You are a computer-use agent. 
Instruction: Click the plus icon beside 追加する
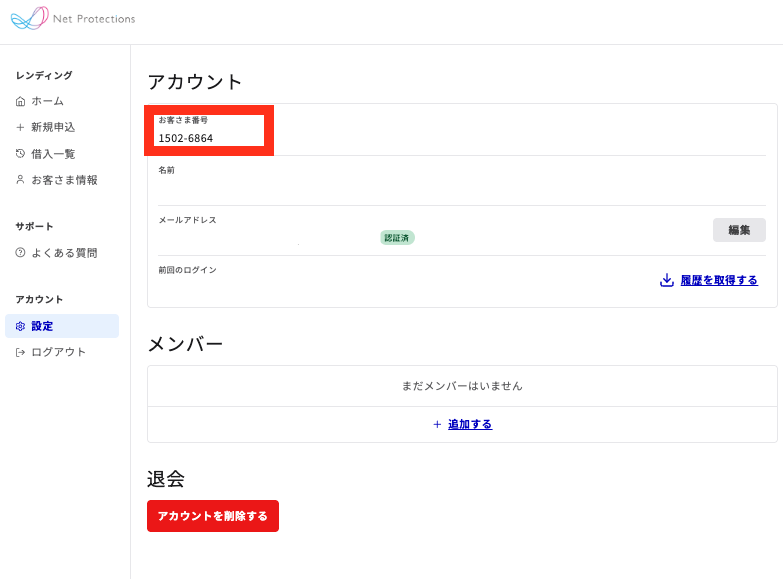(x=437, y=424)
